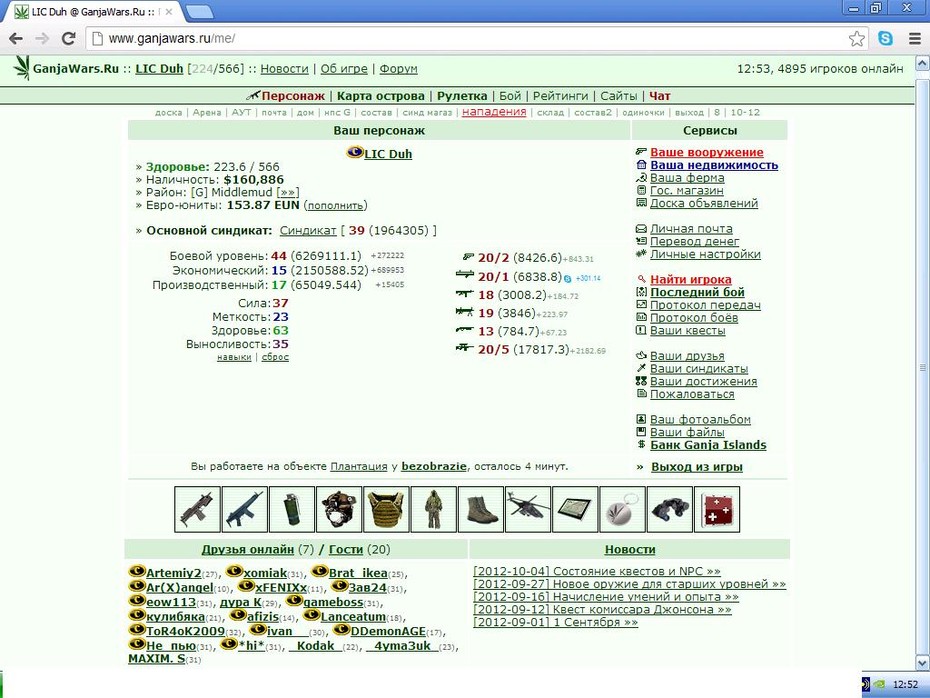Go to the Рулетка section
Image resolution: width=930 pixels, height=698 pixels.
pos(462,96)
